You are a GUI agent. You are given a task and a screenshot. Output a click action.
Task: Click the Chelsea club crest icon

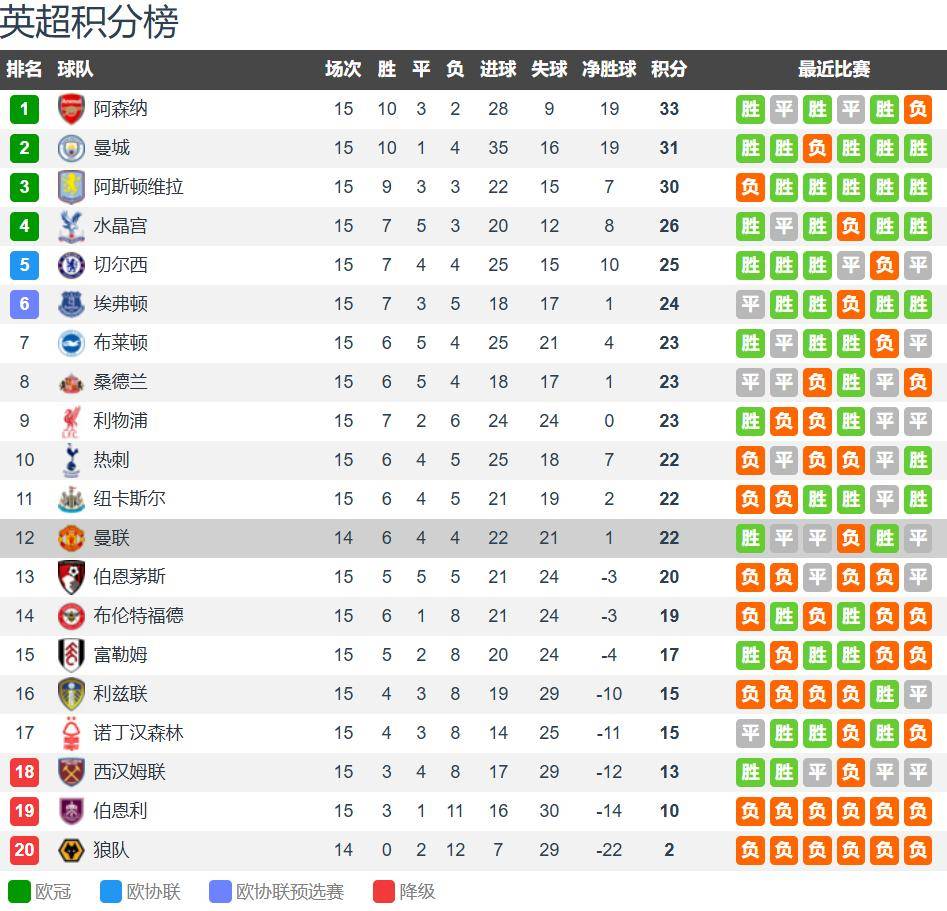[71, 265]
